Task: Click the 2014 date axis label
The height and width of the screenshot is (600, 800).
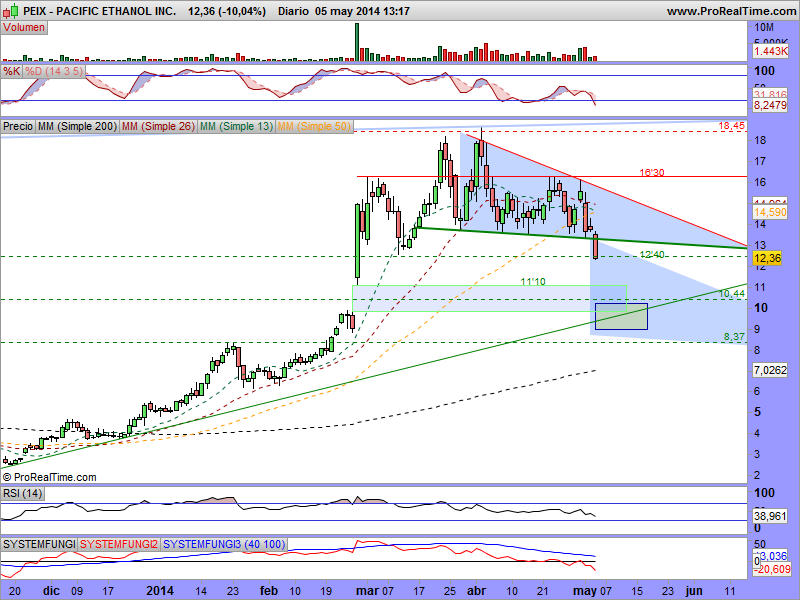Action: 160,591
